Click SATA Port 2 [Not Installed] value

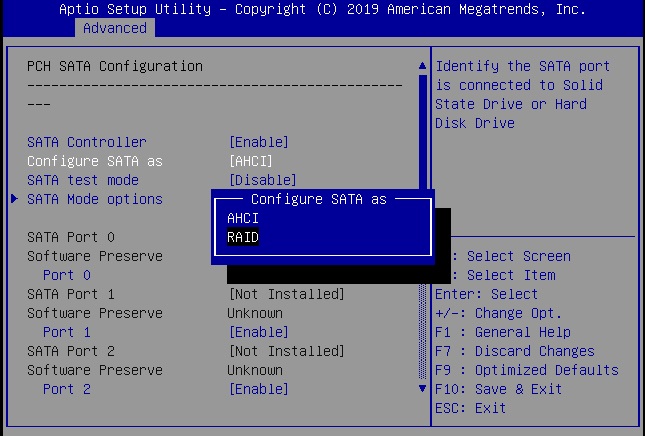click(x=286, y=351)
